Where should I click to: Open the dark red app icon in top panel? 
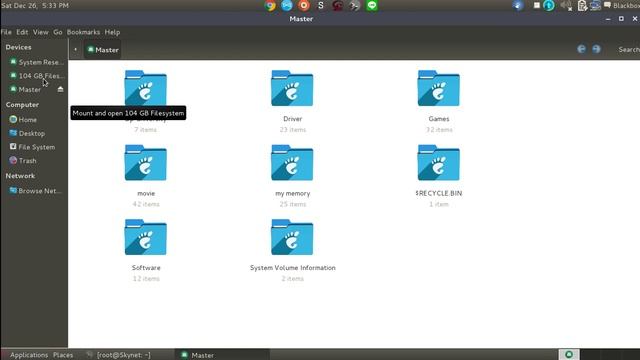click(337, 6)
